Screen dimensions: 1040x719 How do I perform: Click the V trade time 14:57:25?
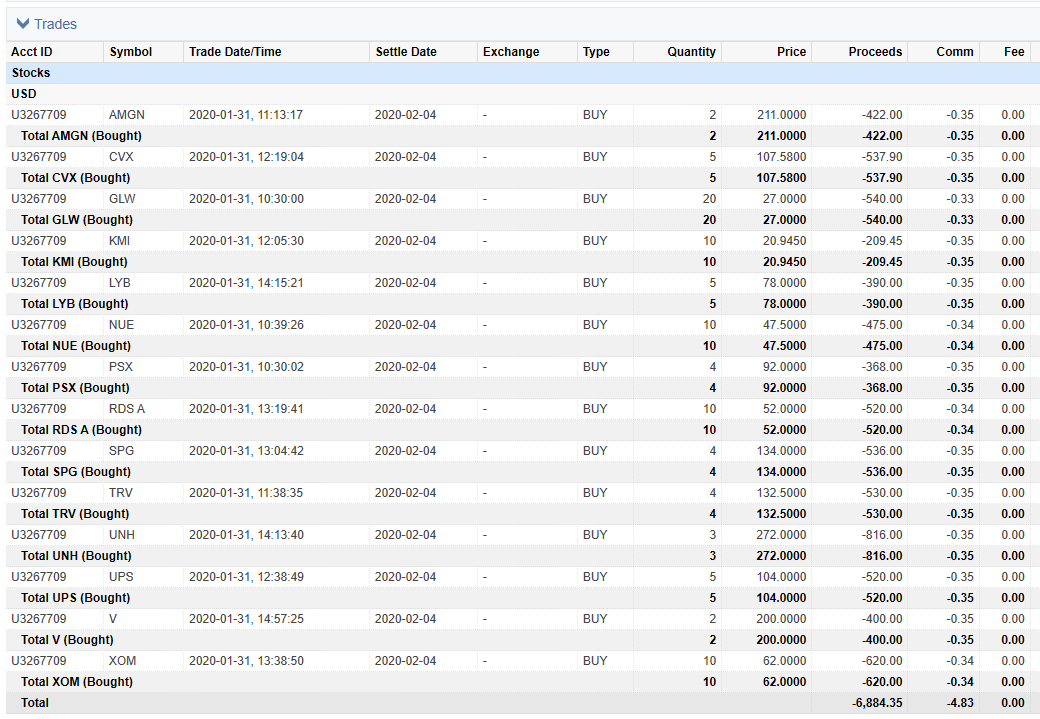coord(280,619)
